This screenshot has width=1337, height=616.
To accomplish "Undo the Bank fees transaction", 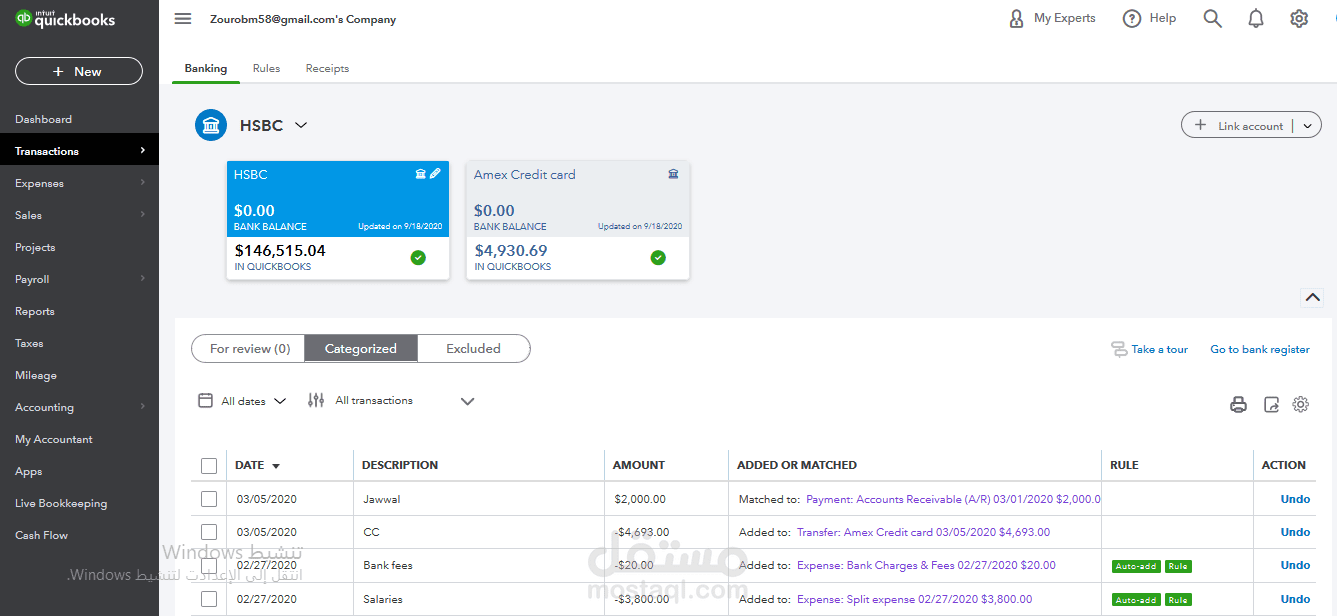I will 1295,565.
